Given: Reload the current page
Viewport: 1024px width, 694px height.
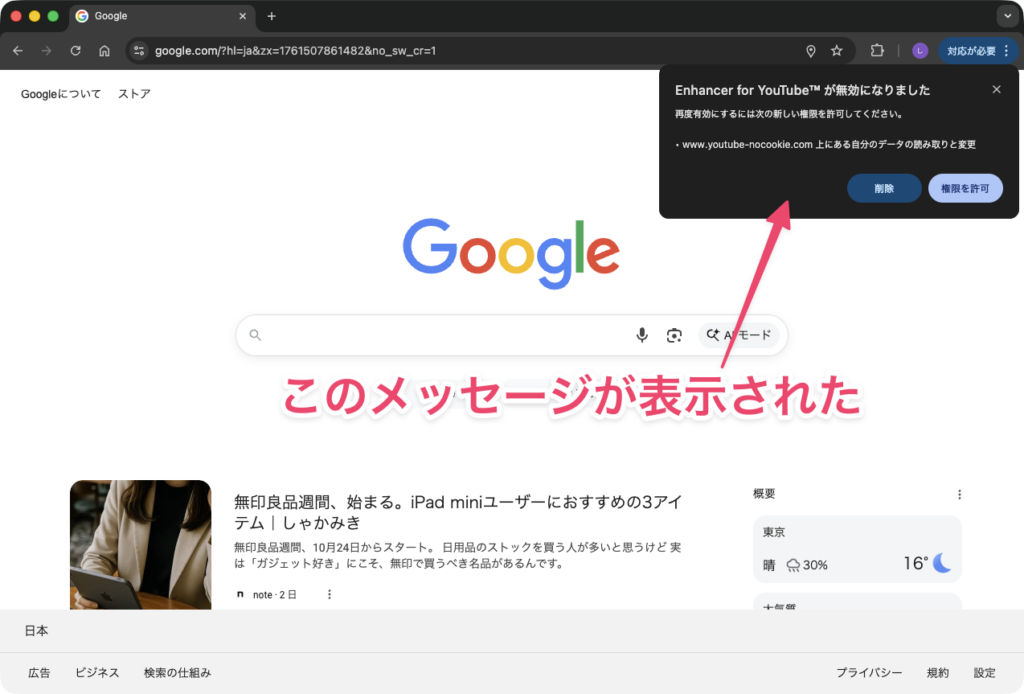Looking at the screenshot, I should tap(75, 51).
